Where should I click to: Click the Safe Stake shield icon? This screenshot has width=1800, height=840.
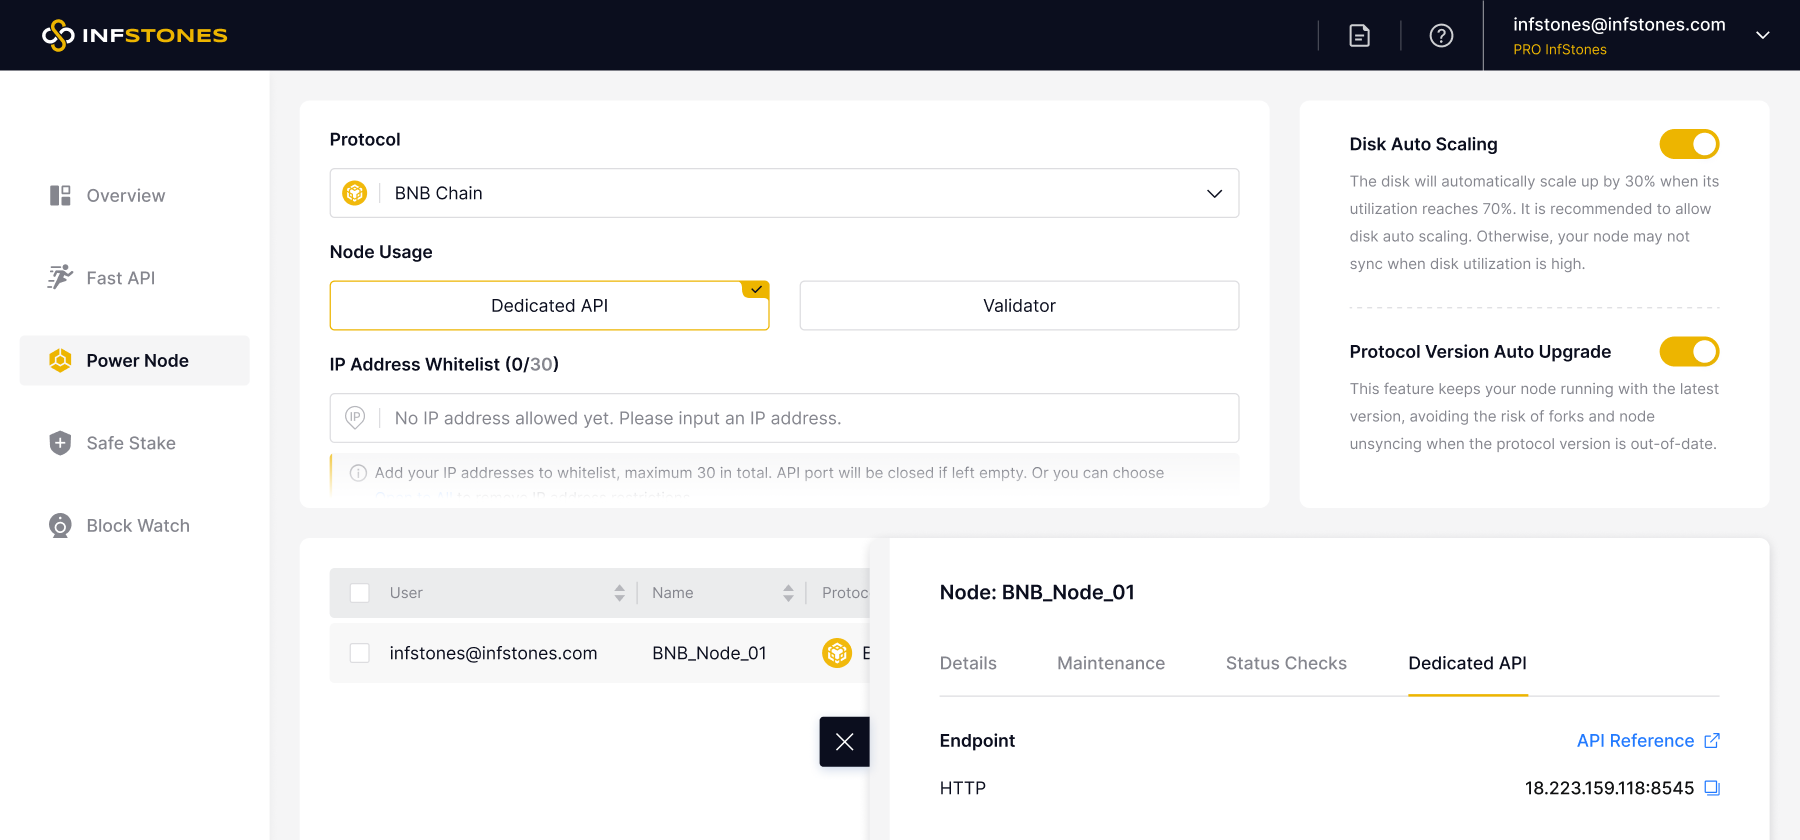pos(60,443)
